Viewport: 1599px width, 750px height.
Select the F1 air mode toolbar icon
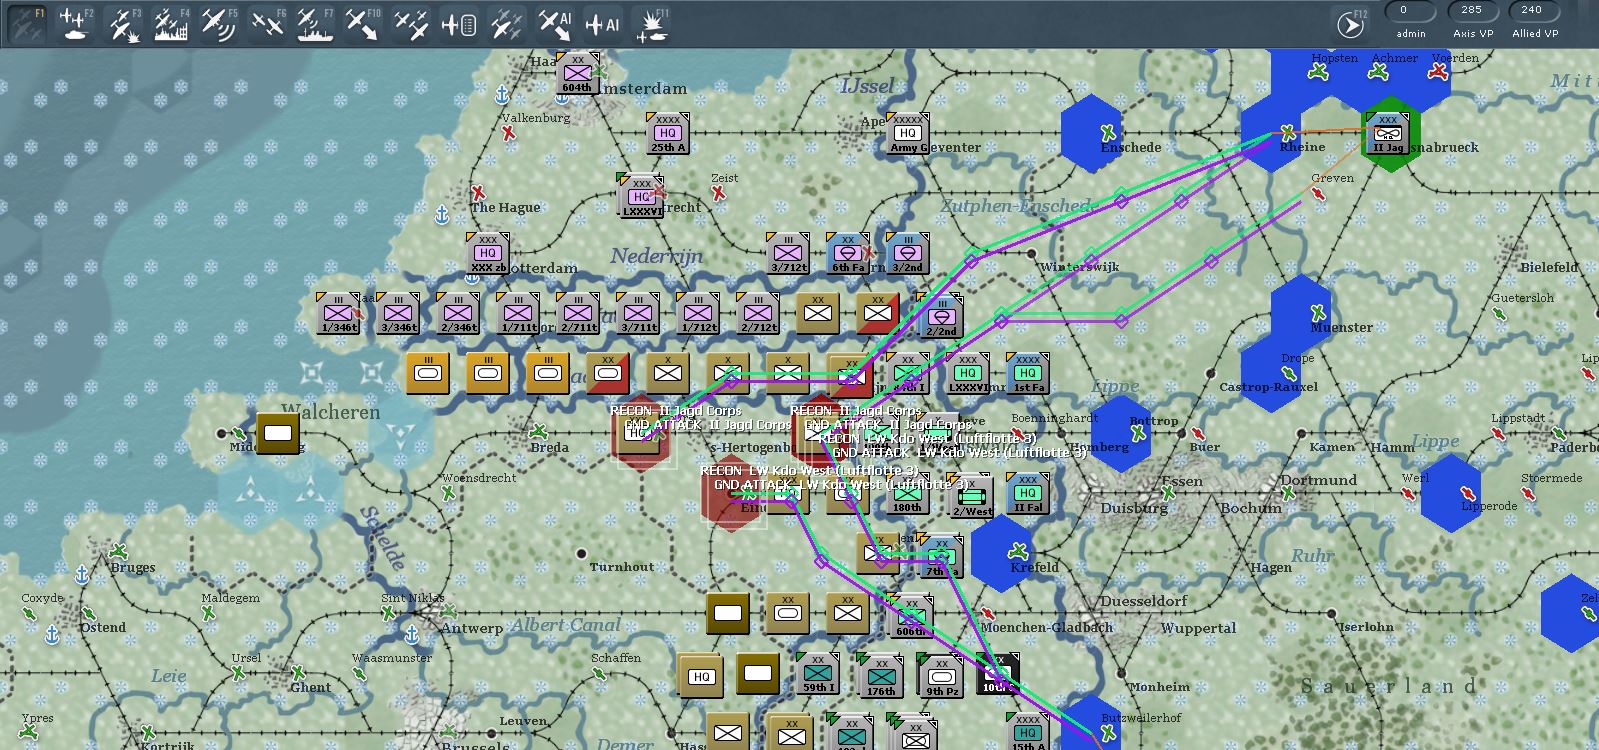[x=26, y=23]
